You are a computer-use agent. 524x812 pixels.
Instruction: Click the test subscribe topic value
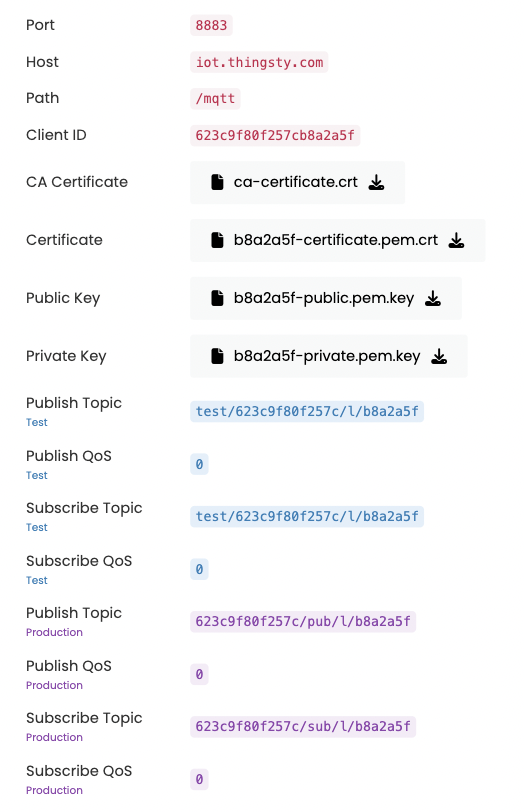coord(307,517)
